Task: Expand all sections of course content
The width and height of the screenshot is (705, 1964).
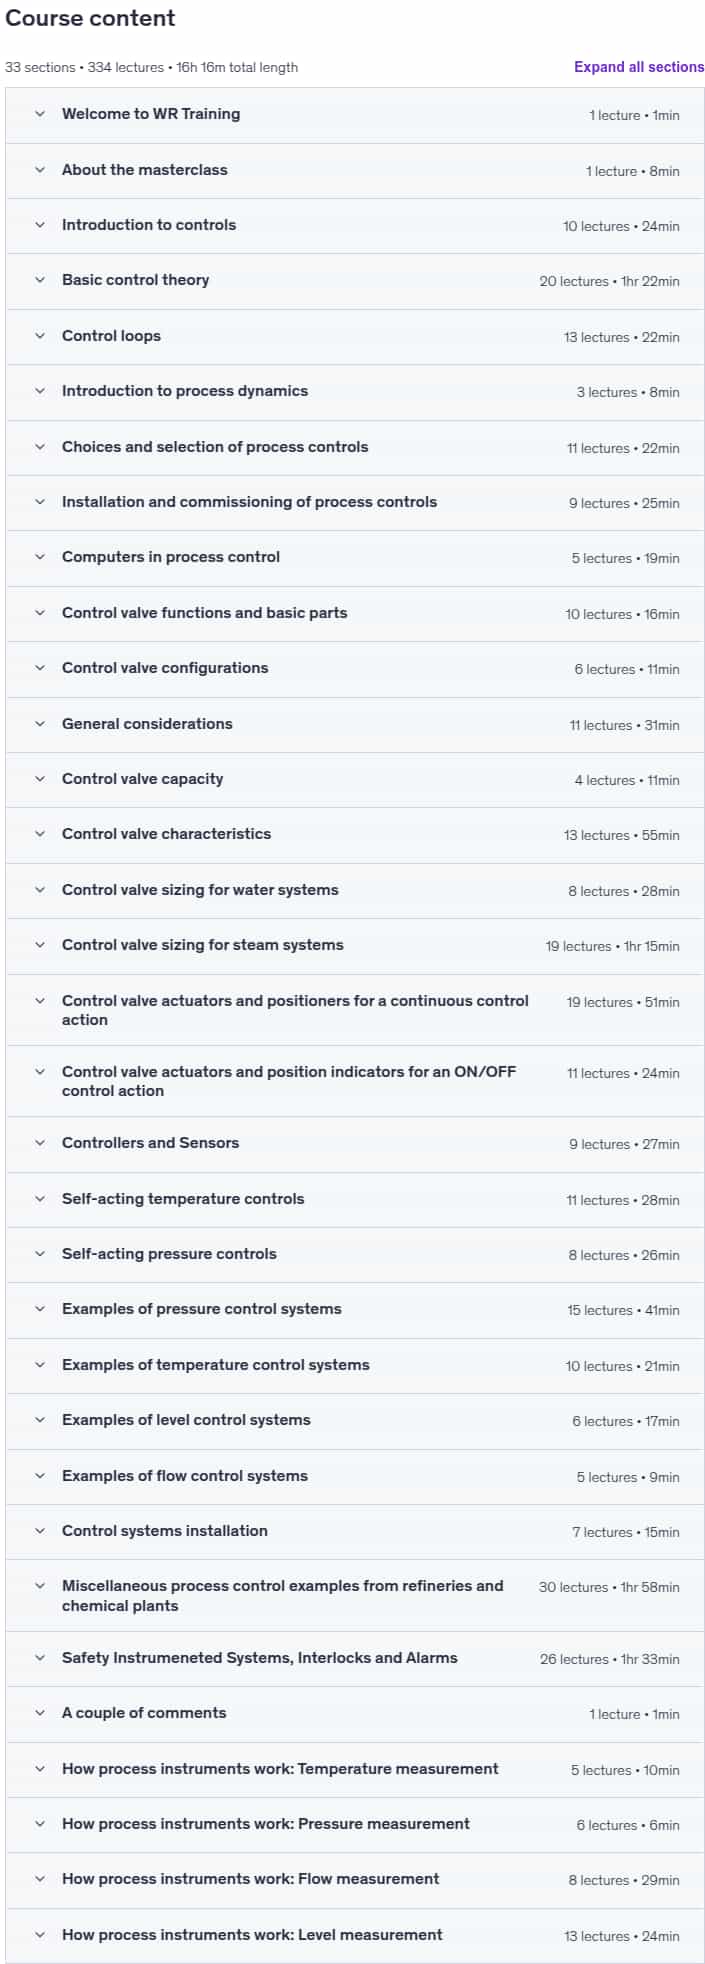Action: coord(639,67)
